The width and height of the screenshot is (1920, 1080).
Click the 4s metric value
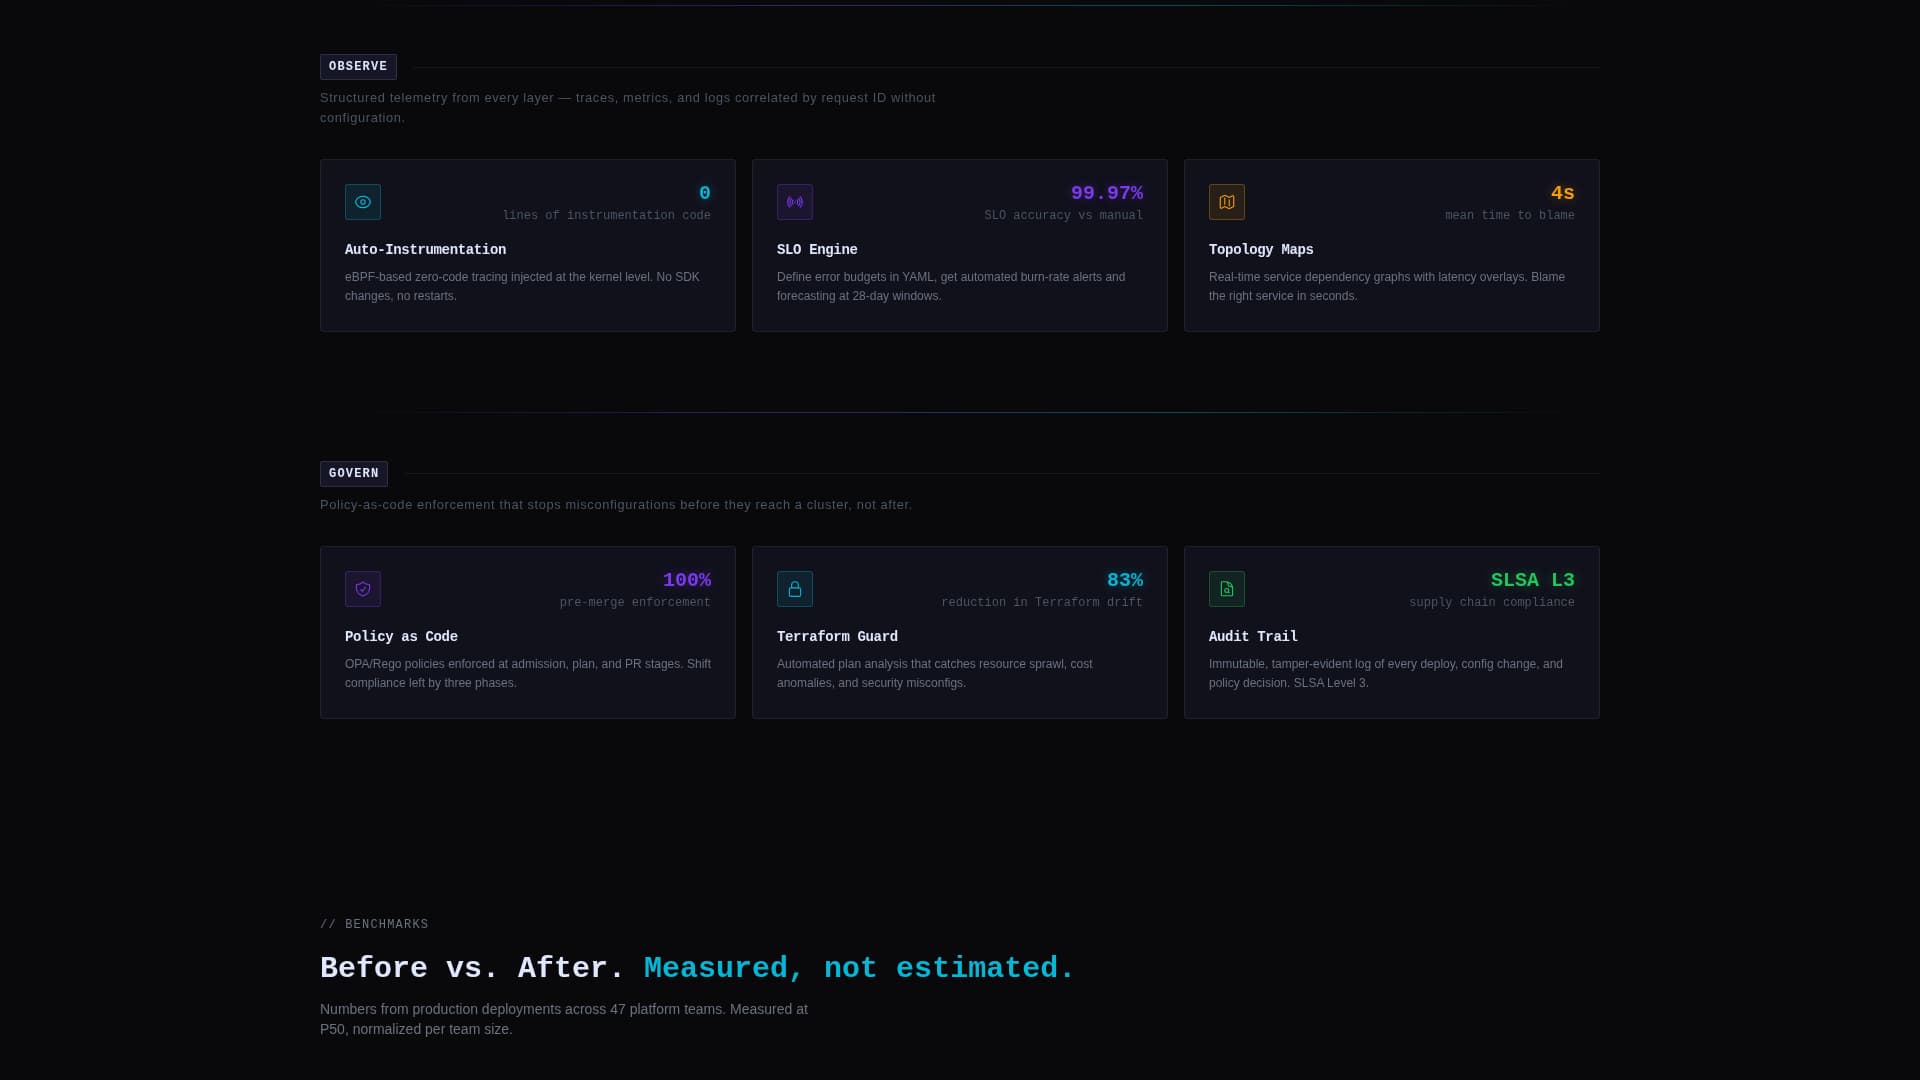click(1563, 193)
